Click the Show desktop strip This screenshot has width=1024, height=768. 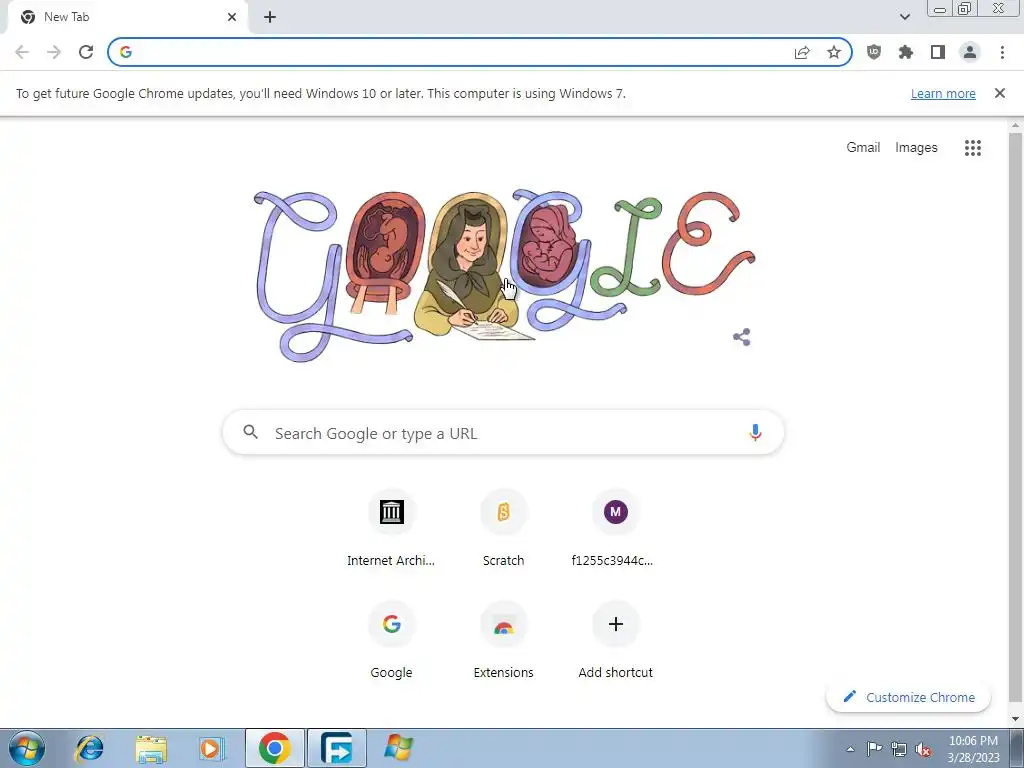point(1016,748)
